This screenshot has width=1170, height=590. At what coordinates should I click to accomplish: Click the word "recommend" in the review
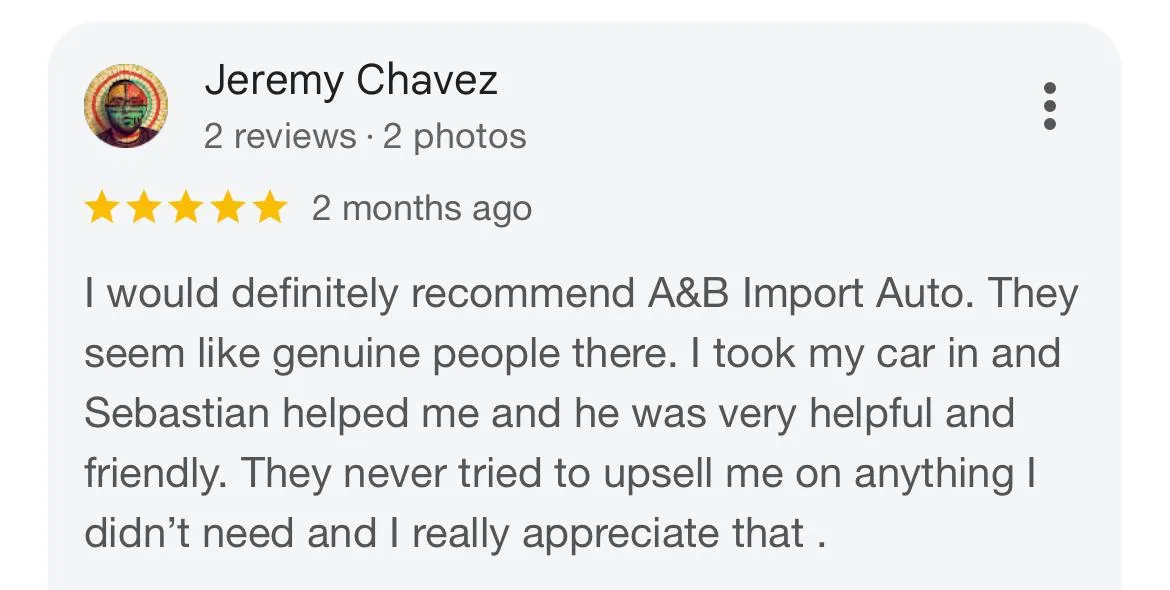(x=522, y=294)
